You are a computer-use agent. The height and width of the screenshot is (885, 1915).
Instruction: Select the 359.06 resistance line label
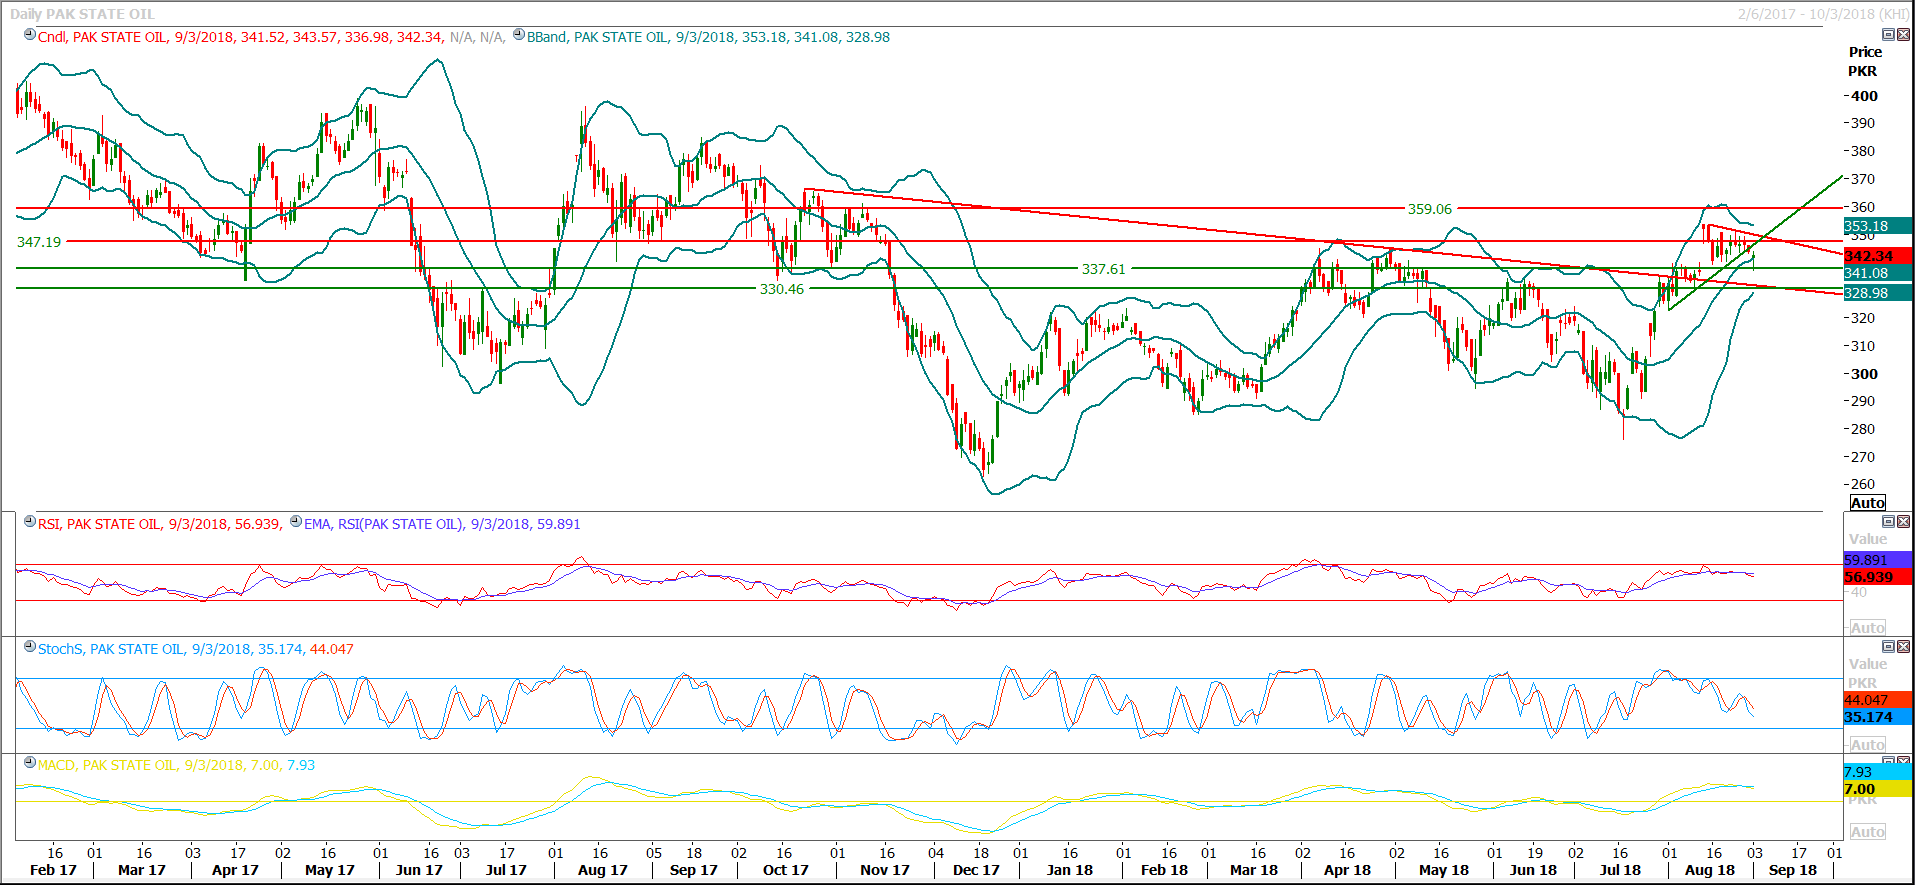click(1430, 209)
